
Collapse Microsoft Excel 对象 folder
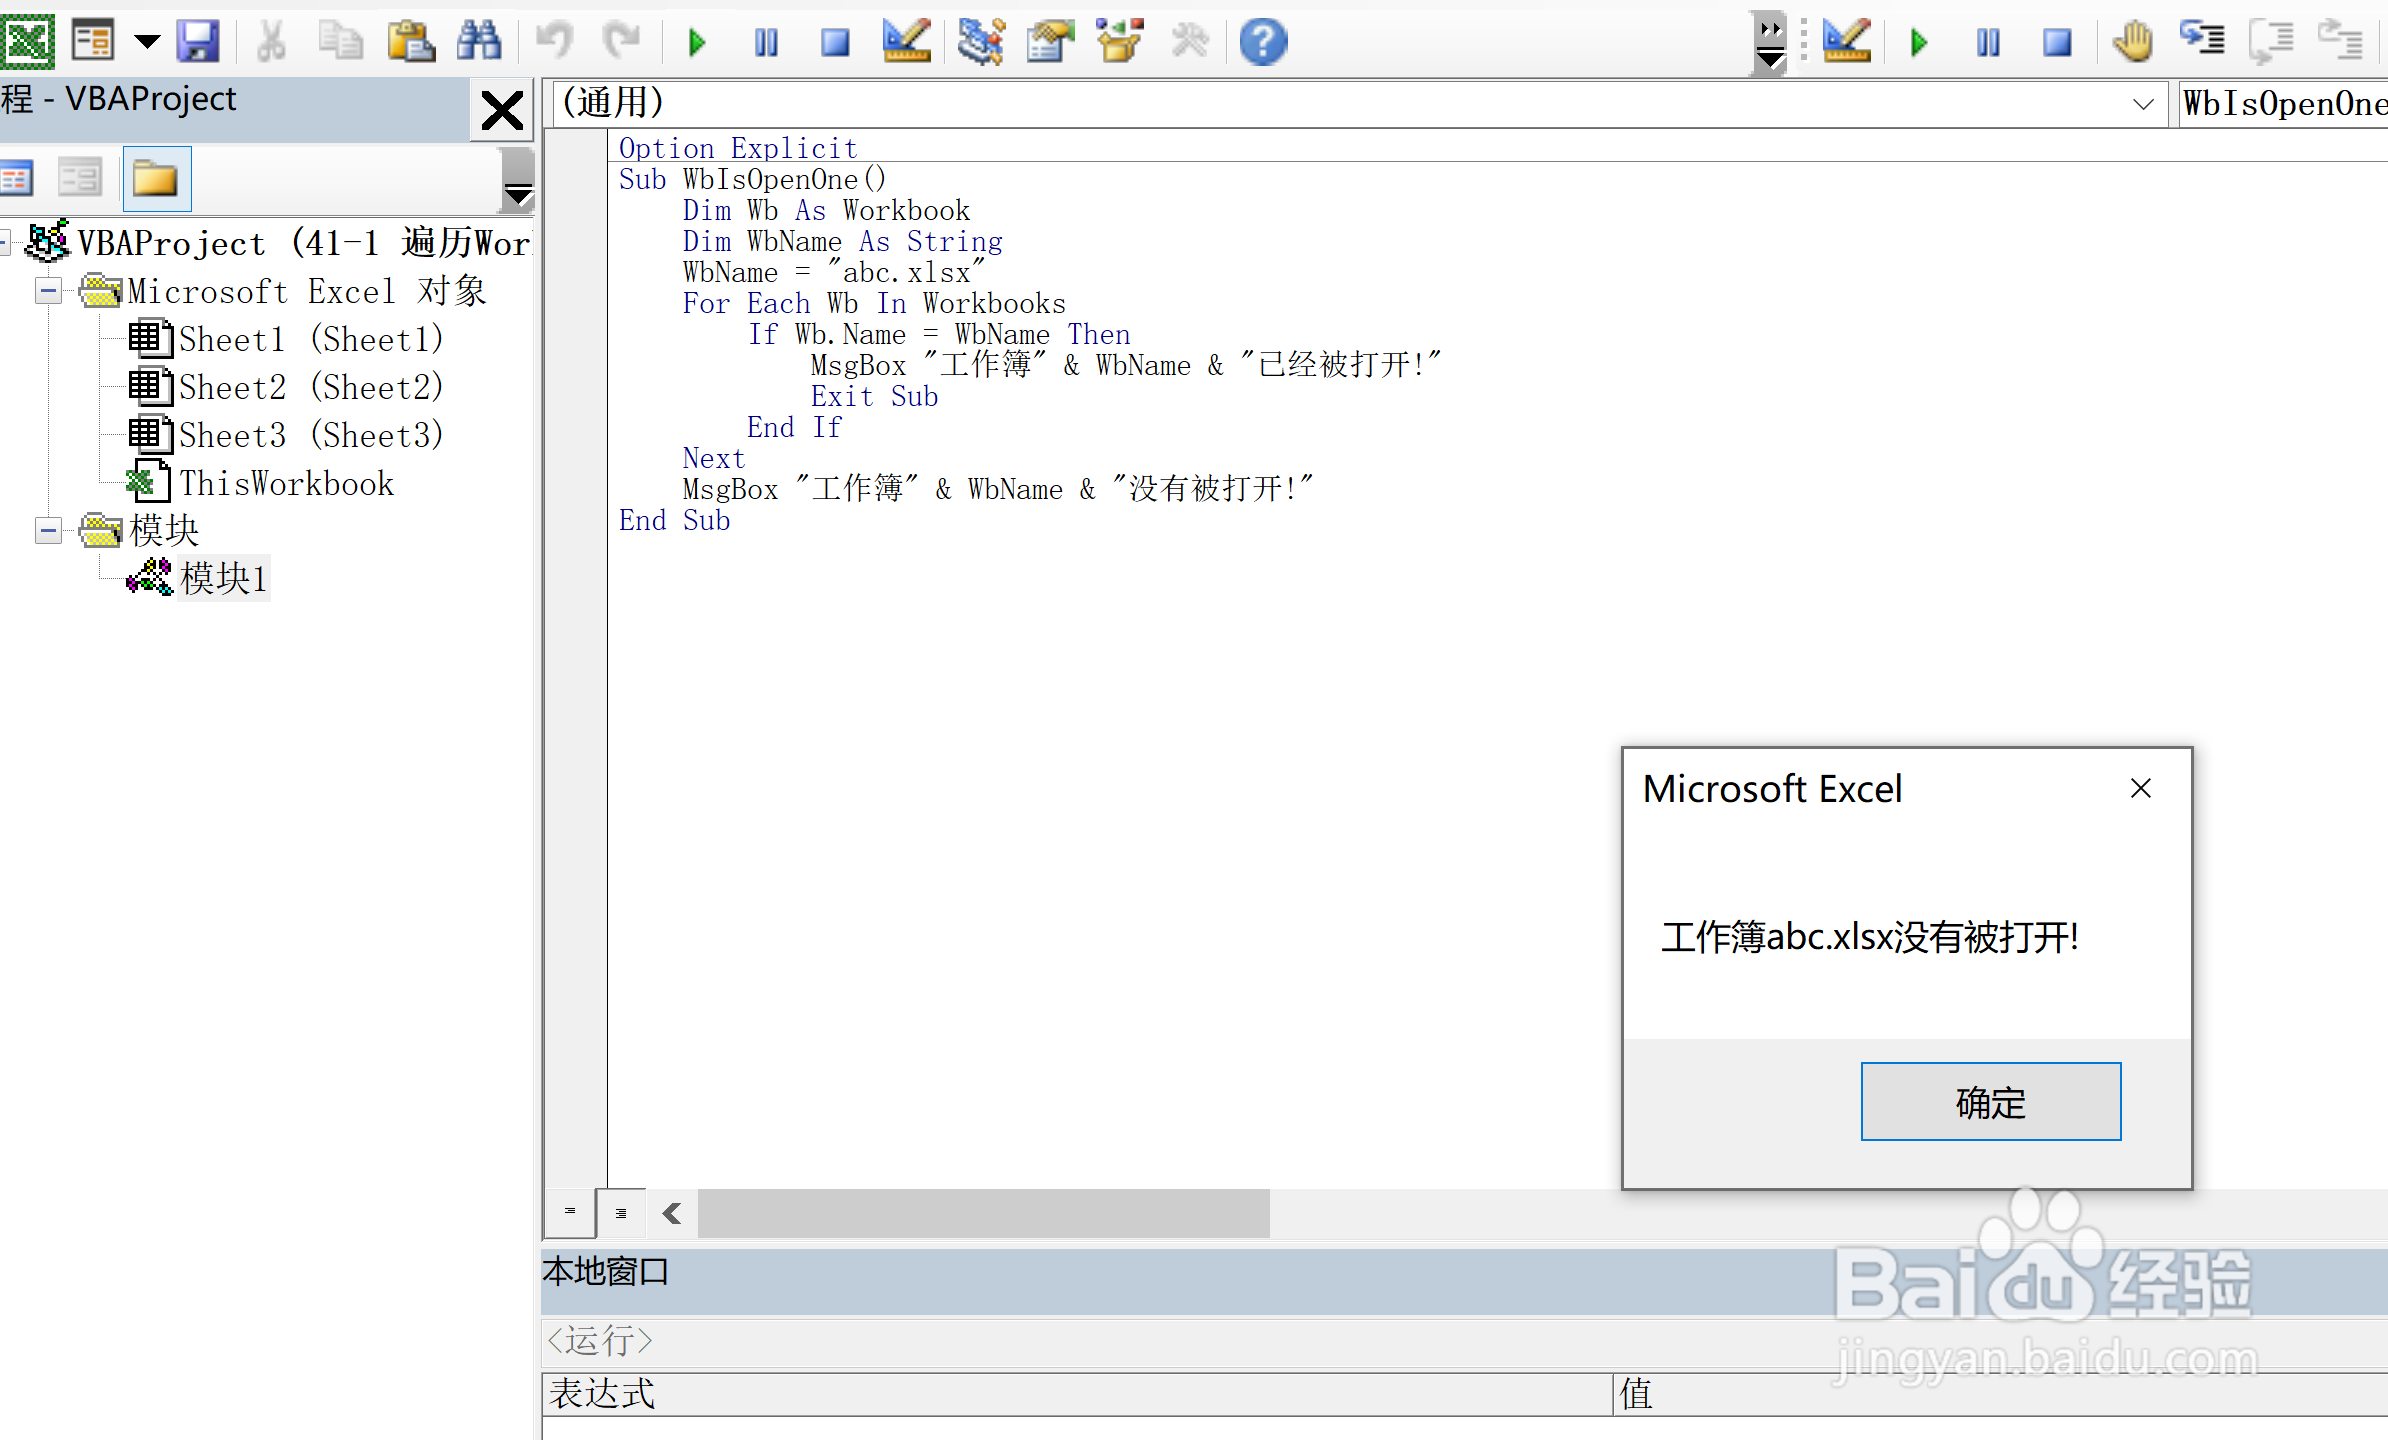(48, 291)
